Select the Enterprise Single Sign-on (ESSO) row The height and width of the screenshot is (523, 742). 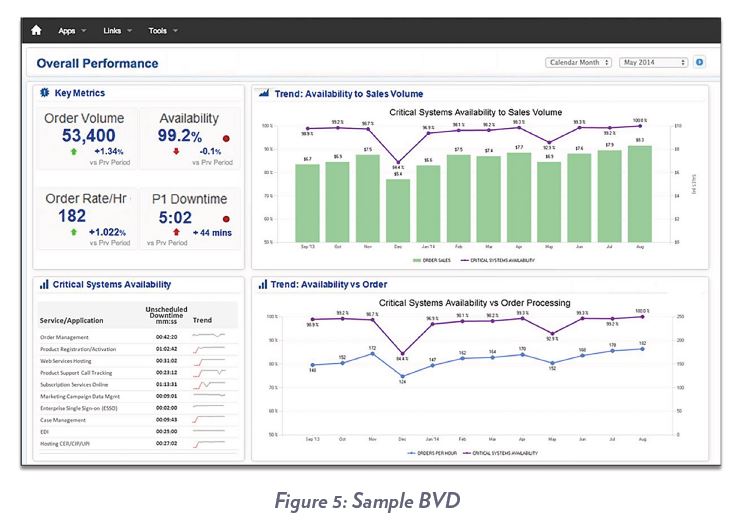(138, 408)
